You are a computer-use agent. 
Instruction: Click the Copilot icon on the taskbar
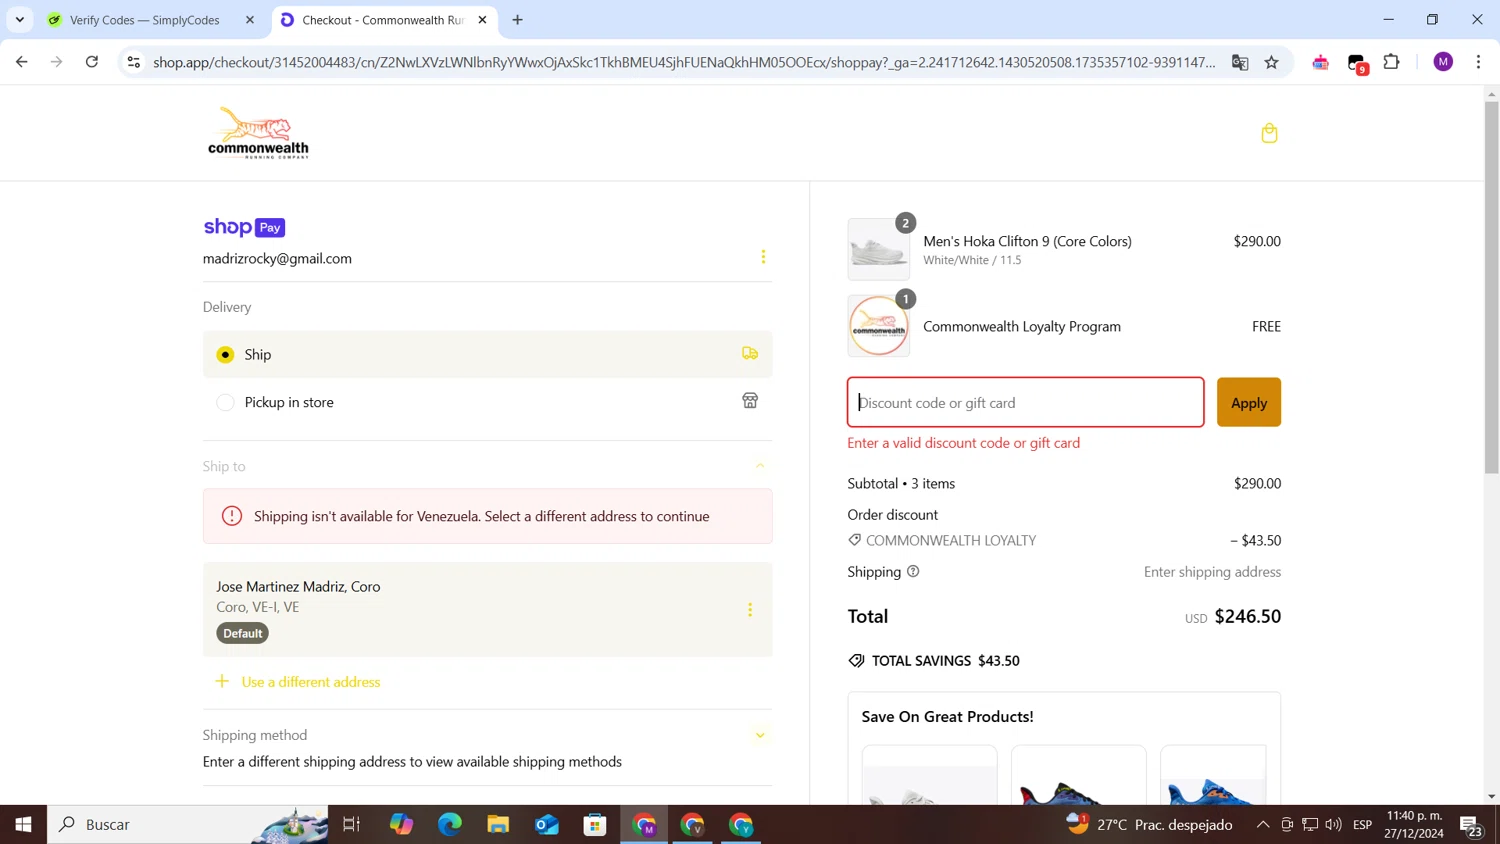[401, 824]
